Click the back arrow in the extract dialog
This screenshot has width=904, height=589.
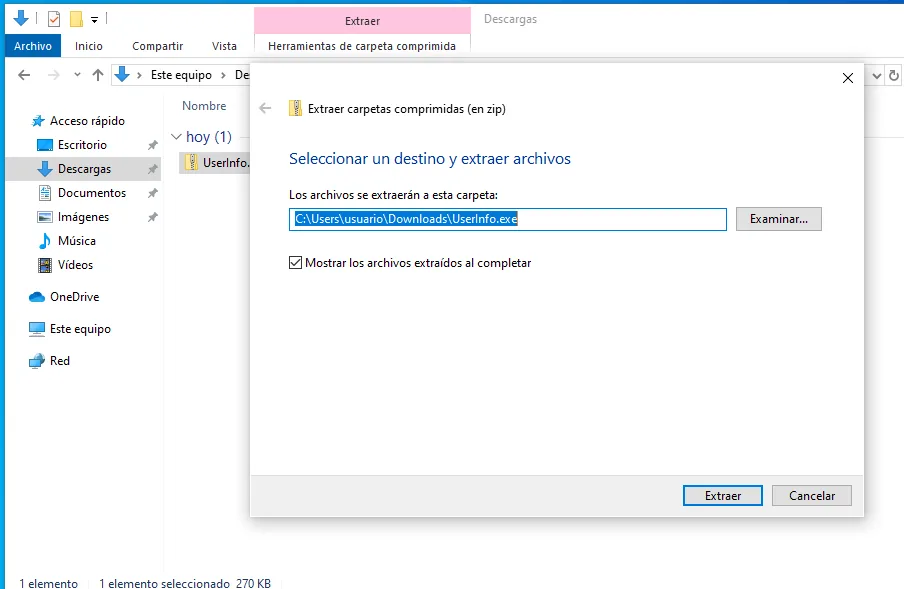pyautogui.click(x=265, y=108)
